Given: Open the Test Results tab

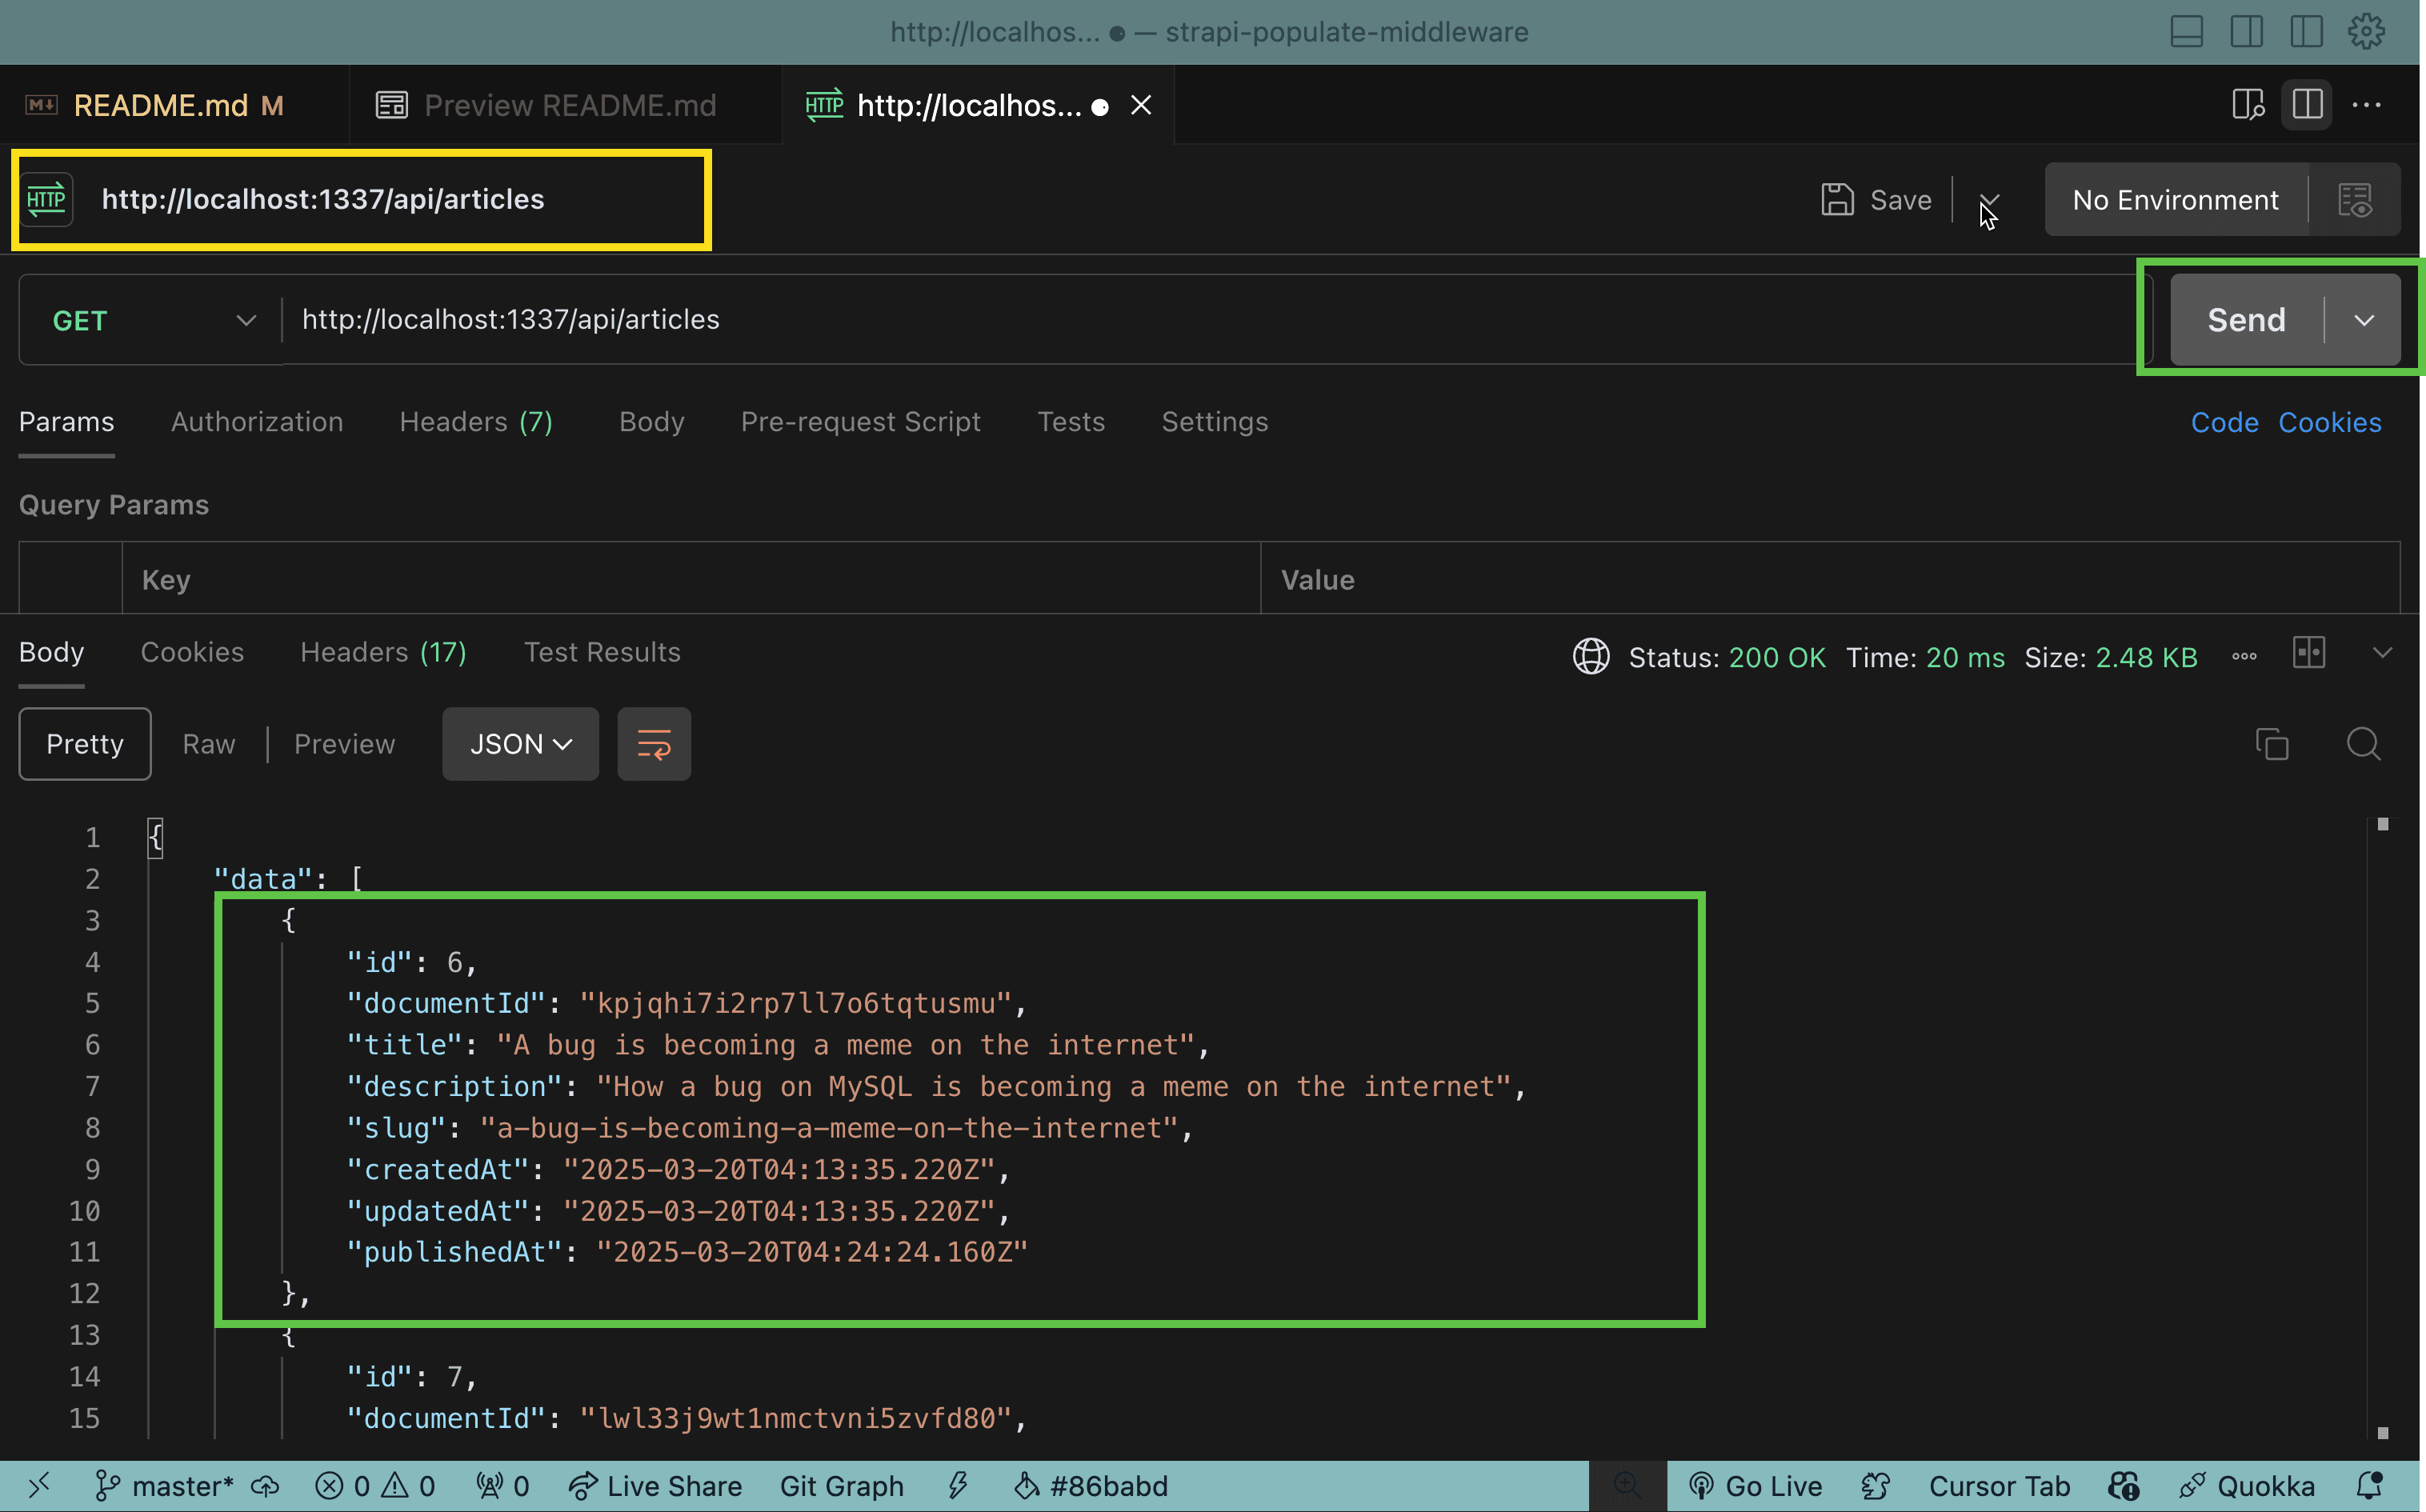Looking at the screenshot, I should 602,652.
